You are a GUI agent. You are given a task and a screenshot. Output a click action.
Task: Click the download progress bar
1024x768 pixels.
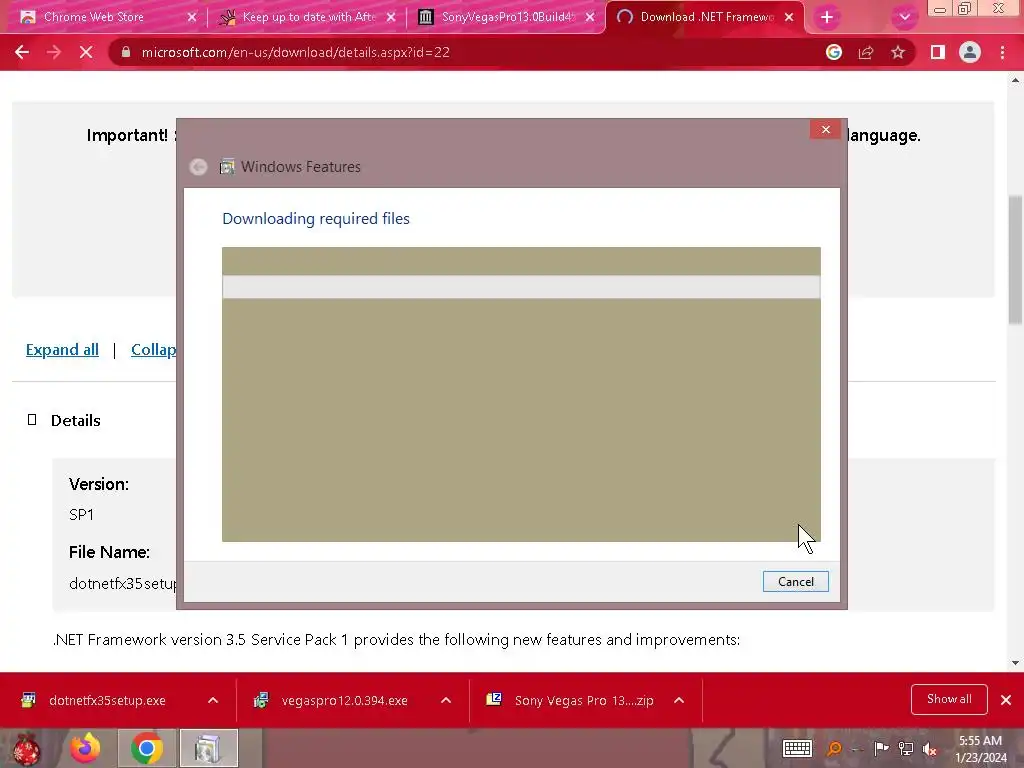[x=521, y=287]
